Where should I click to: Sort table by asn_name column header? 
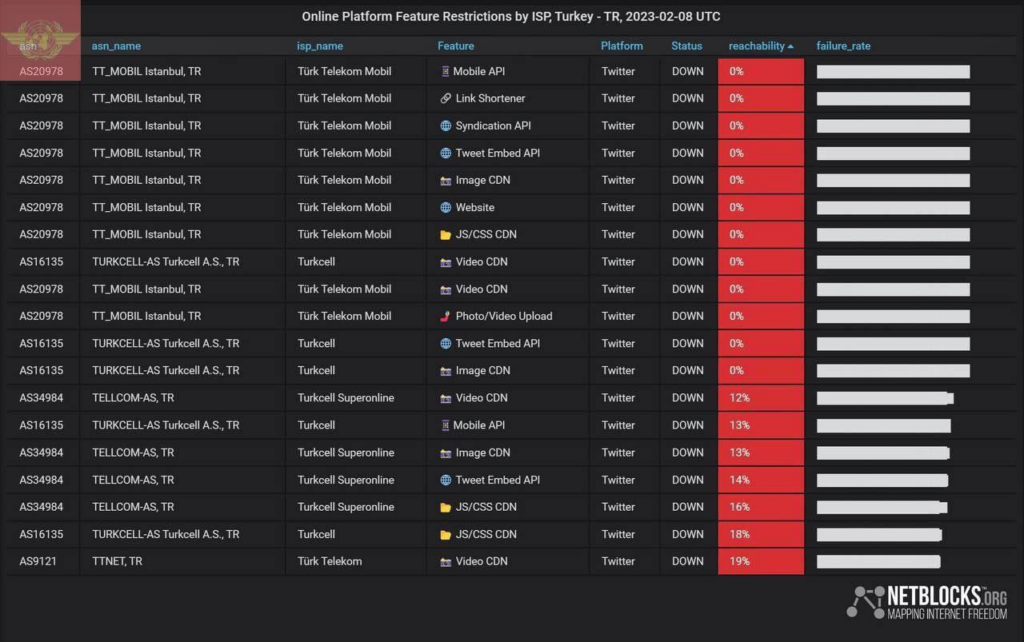point(116,46)
